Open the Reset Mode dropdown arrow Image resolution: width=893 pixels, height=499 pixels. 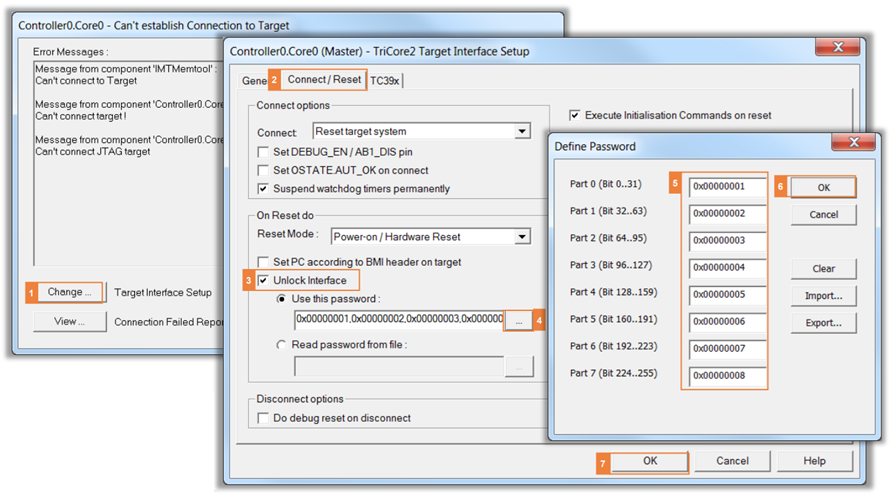click(x=522, y=236)
